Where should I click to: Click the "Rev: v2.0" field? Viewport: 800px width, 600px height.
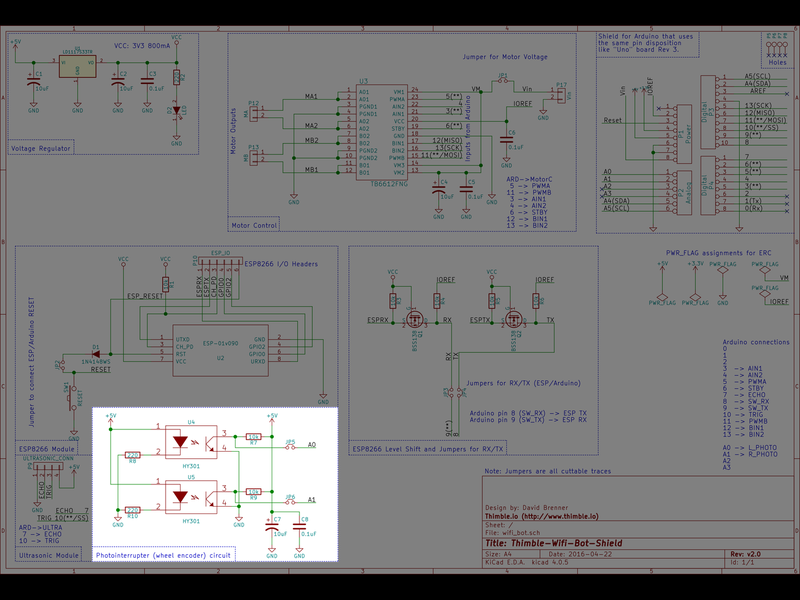745,554
